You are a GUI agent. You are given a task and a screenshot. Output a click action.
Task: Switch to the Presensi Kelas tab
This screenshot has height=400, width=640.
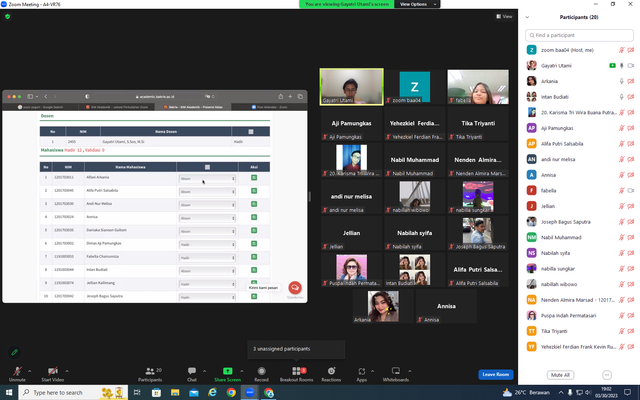193,107
